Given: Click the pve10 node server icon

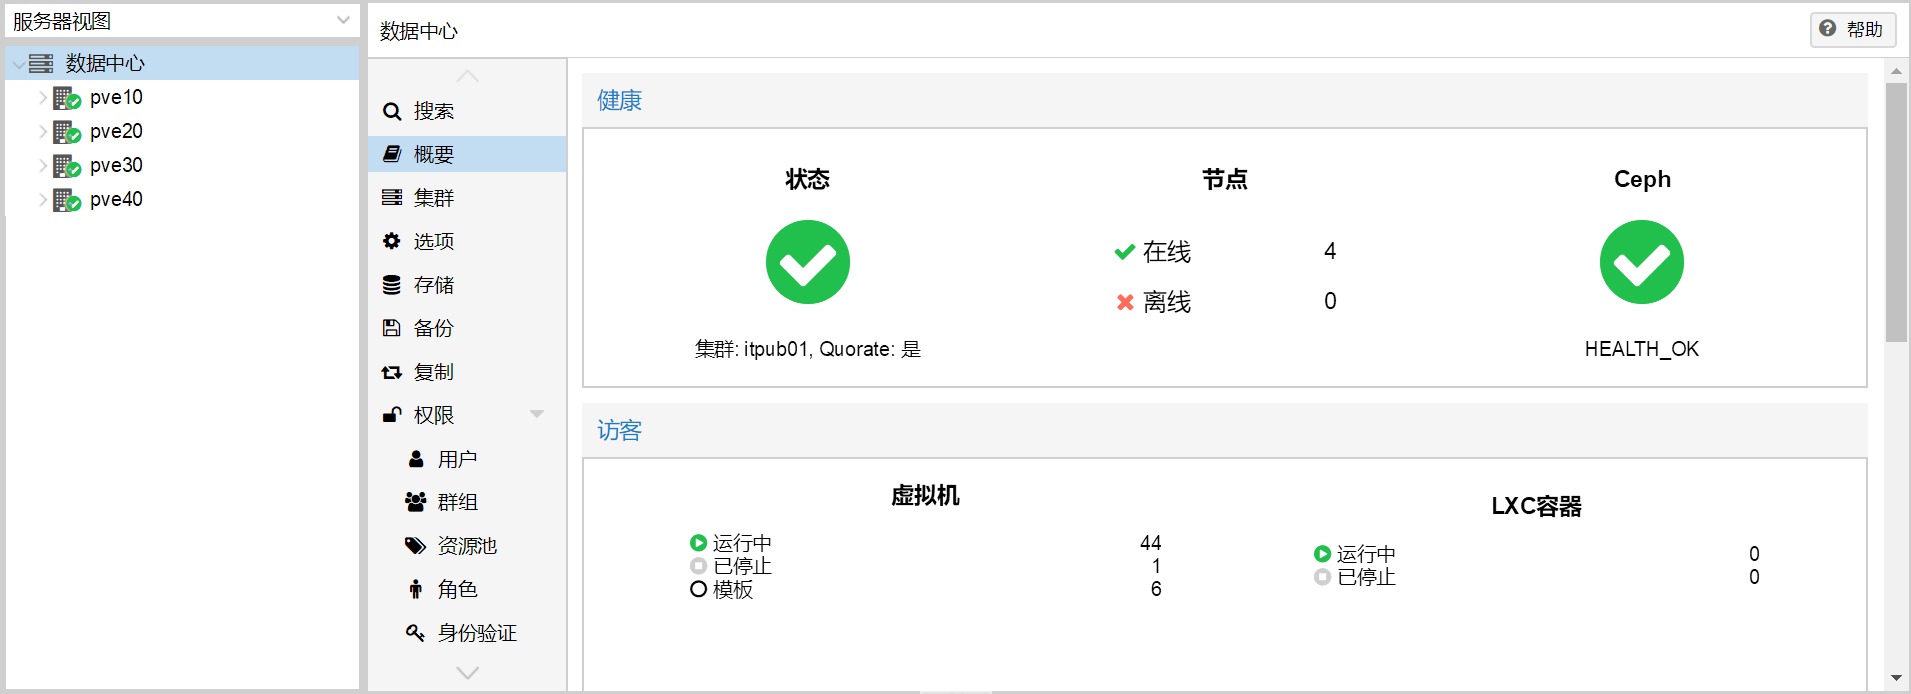Looking at the screenshot, I should (66, 98).
